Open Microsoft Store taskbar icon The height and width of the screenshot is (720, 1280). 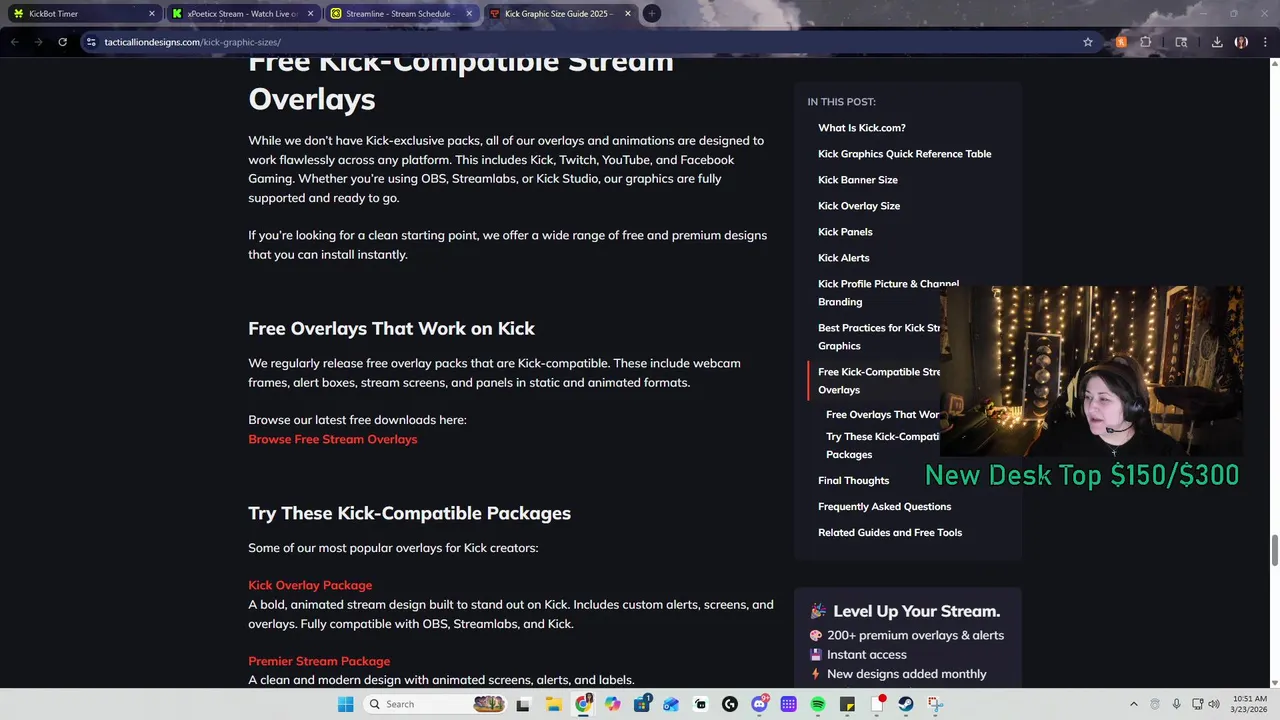(642, 704)
